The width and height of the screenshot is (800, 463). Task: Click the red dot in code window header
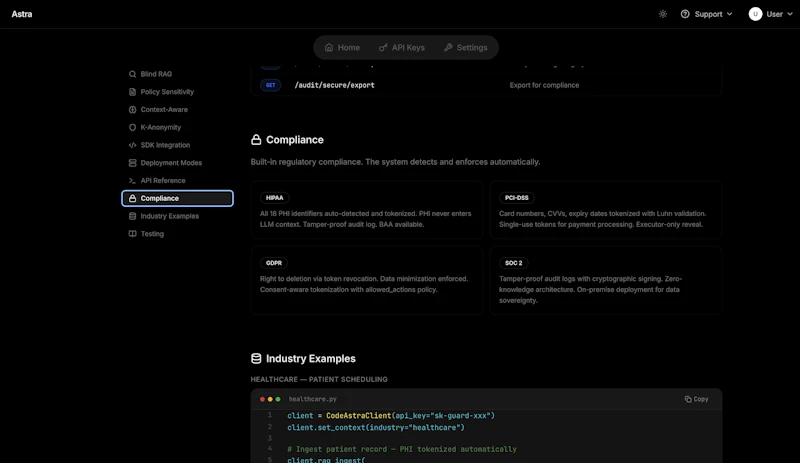(262, 399)
